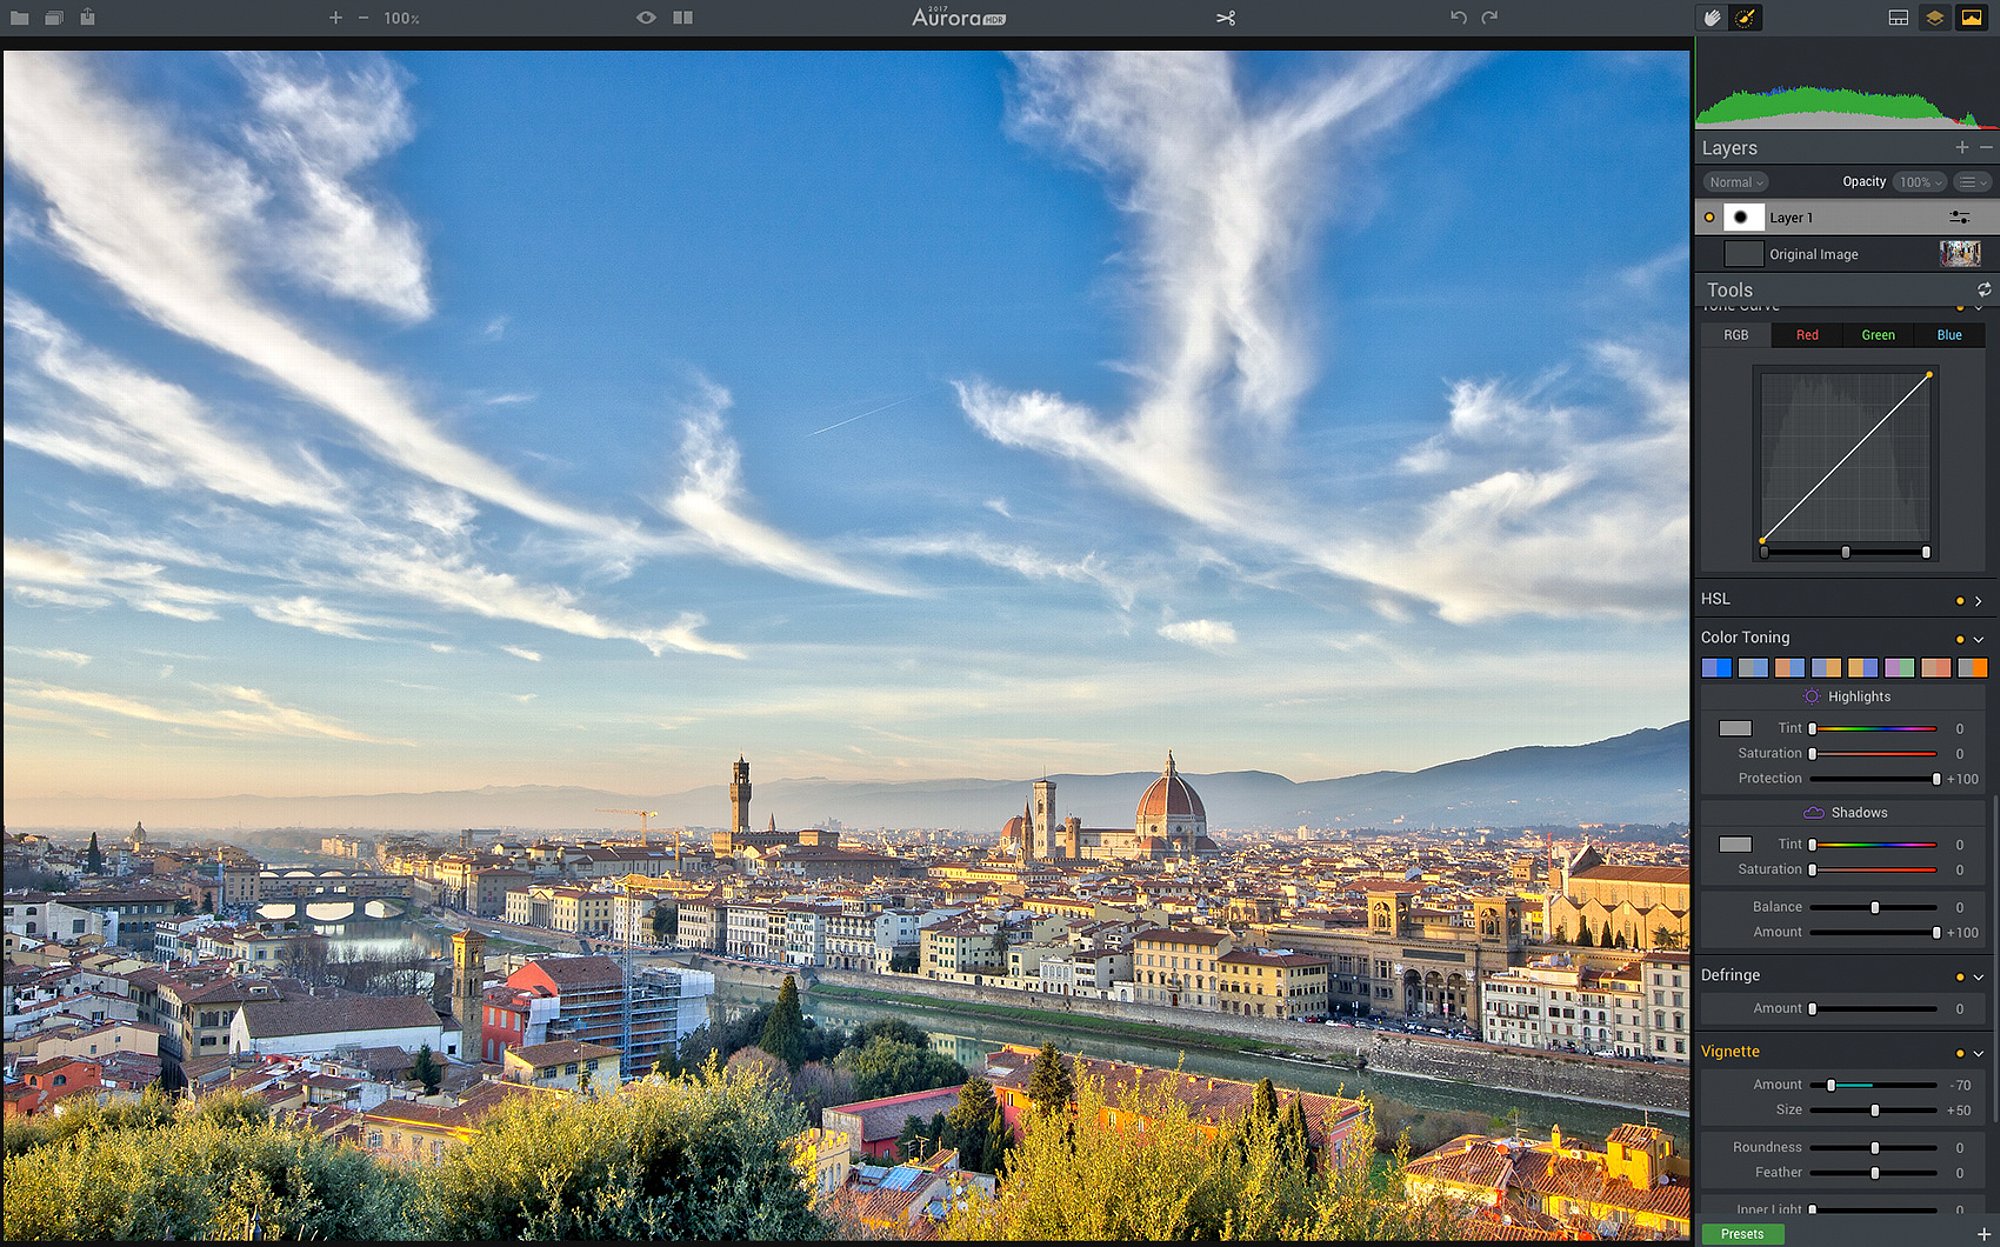Select the crop scissors tool
The image size is (2000, 1247).
(1226, 18)
